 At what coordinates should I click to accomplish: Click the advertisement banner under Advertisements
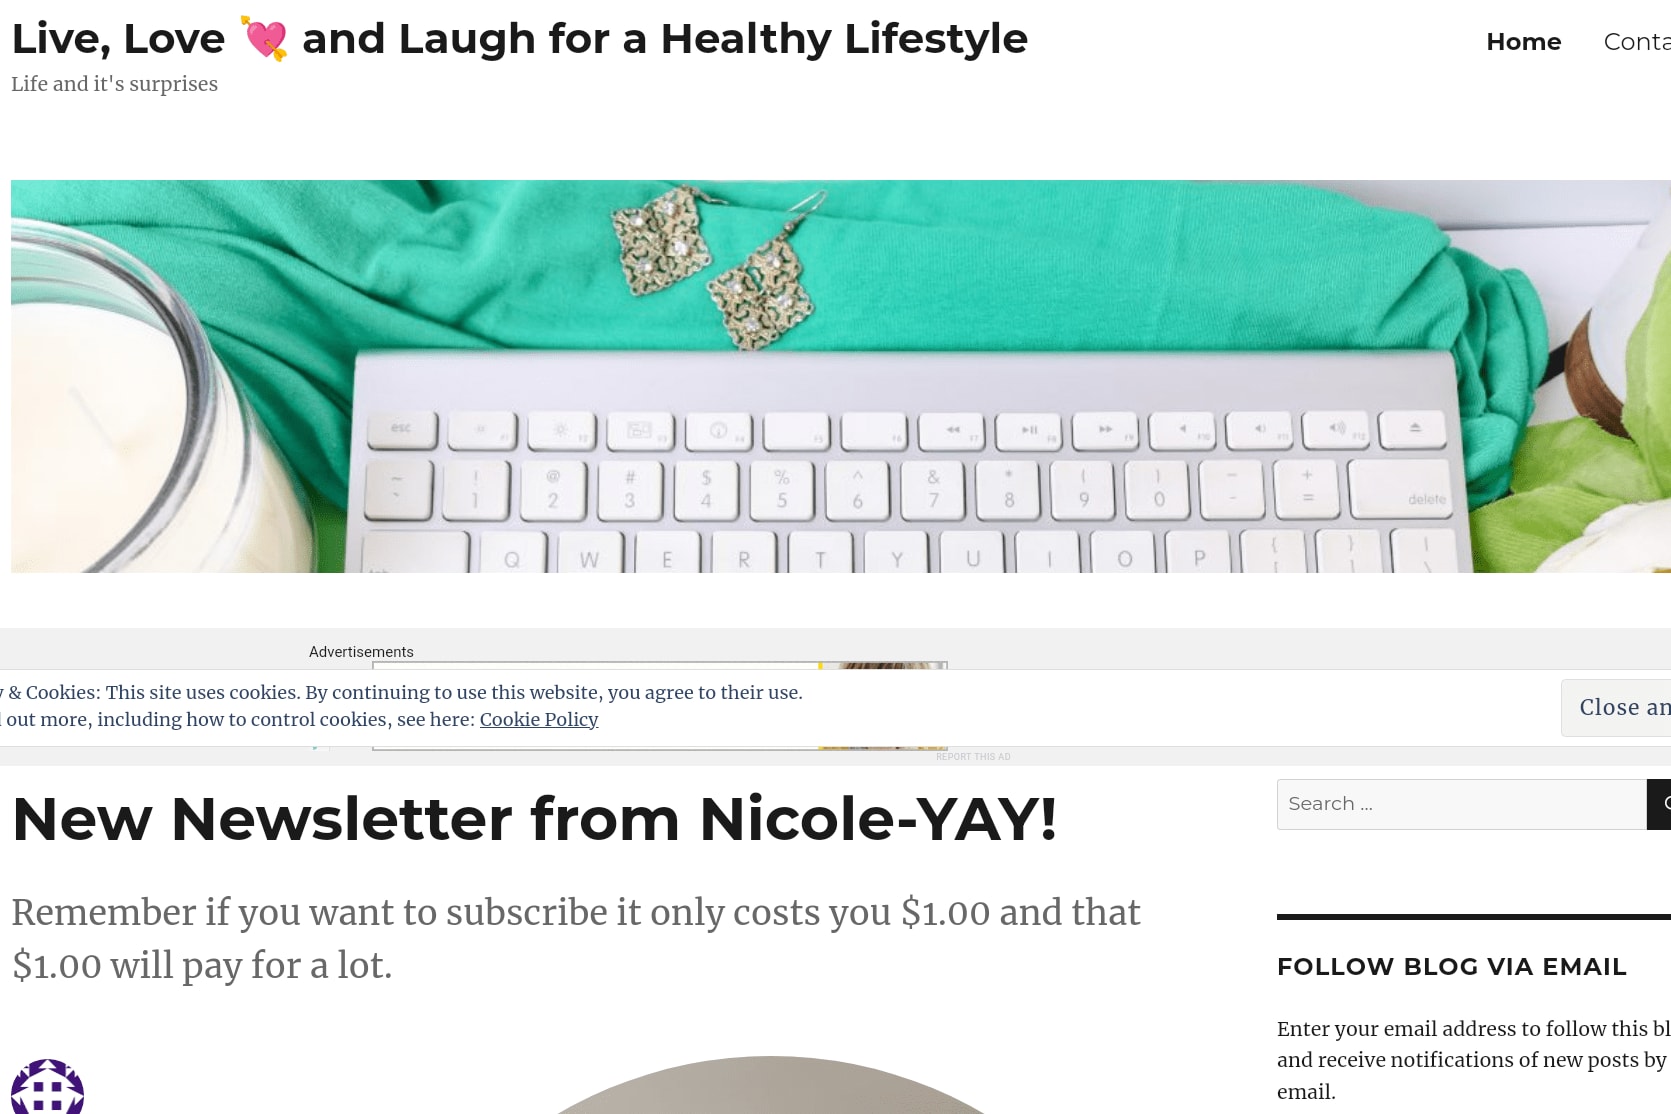point(659,705)
